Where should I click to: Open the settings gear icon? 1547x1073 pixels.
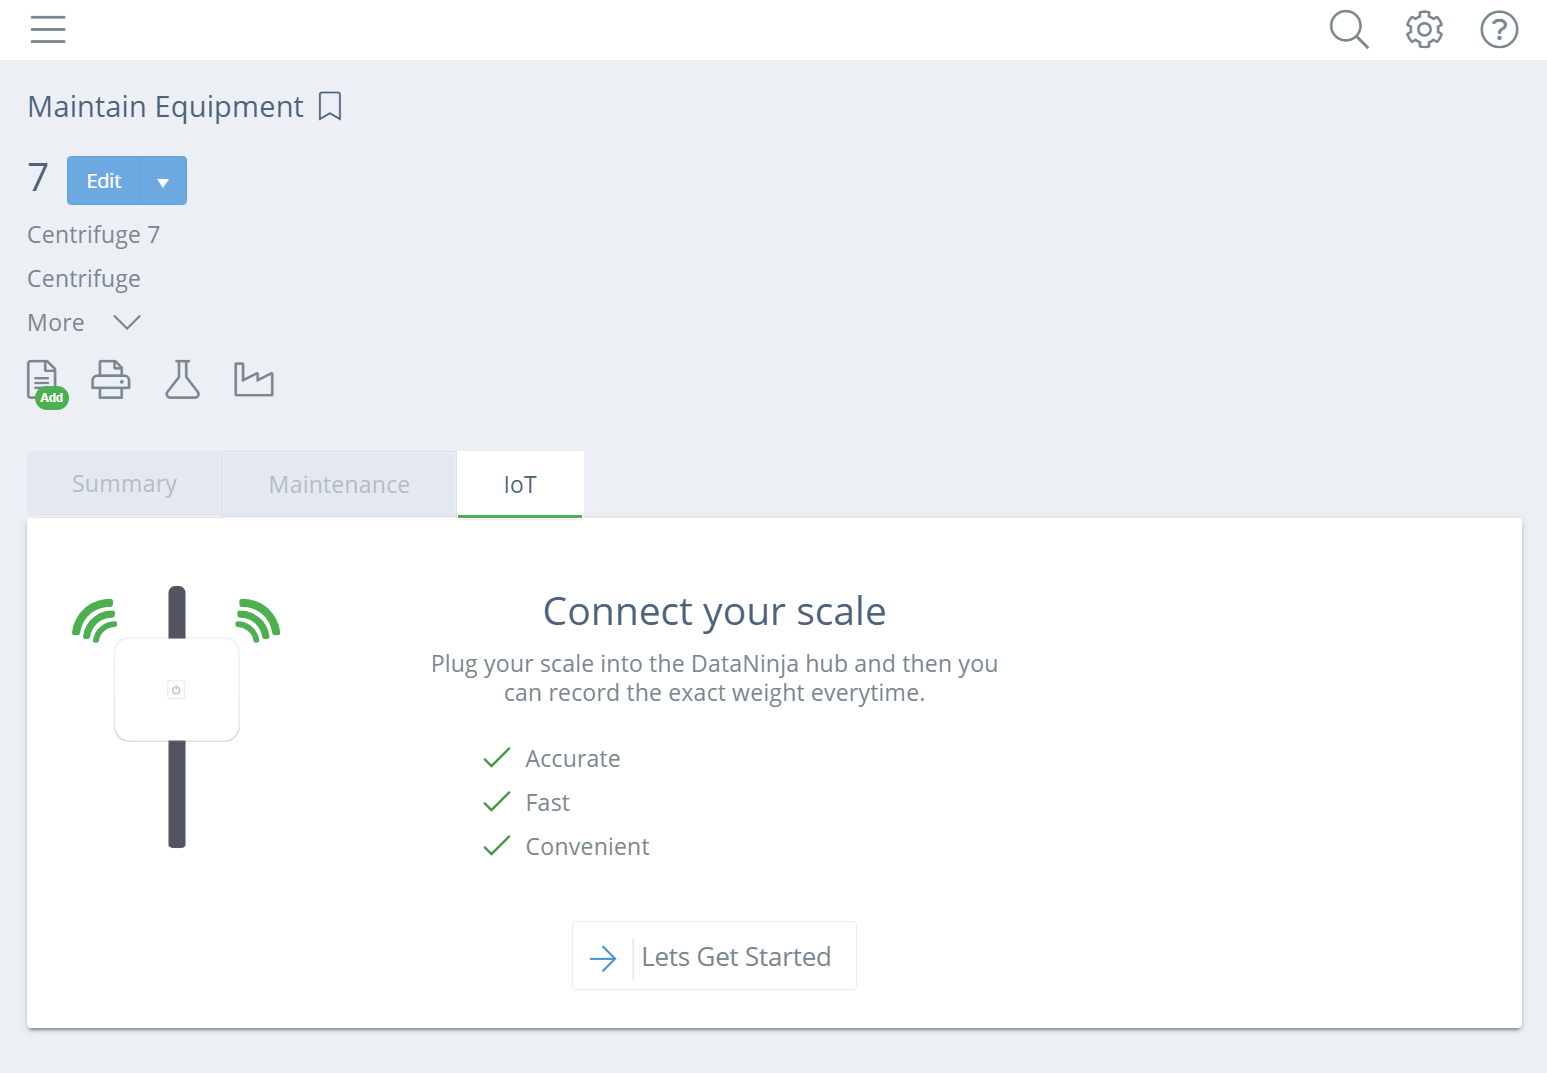(x=1424, y=29)
